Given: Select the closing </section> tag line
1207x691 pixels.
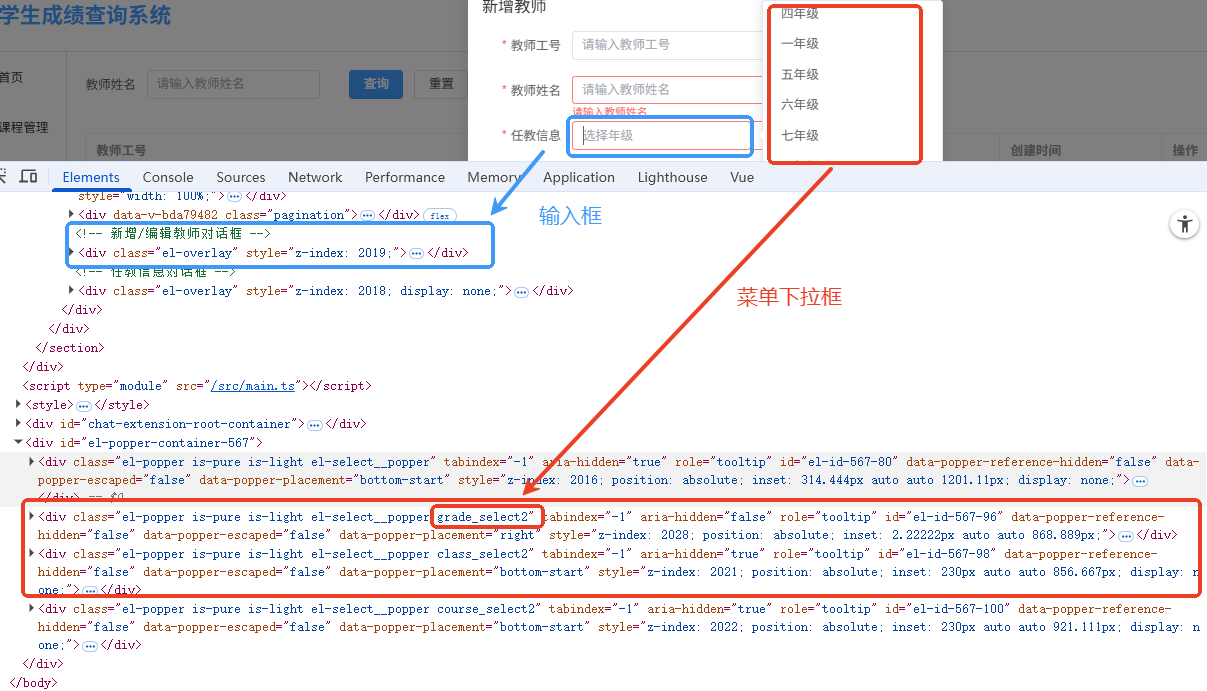Looking at the screenshot, I should 69,348.
